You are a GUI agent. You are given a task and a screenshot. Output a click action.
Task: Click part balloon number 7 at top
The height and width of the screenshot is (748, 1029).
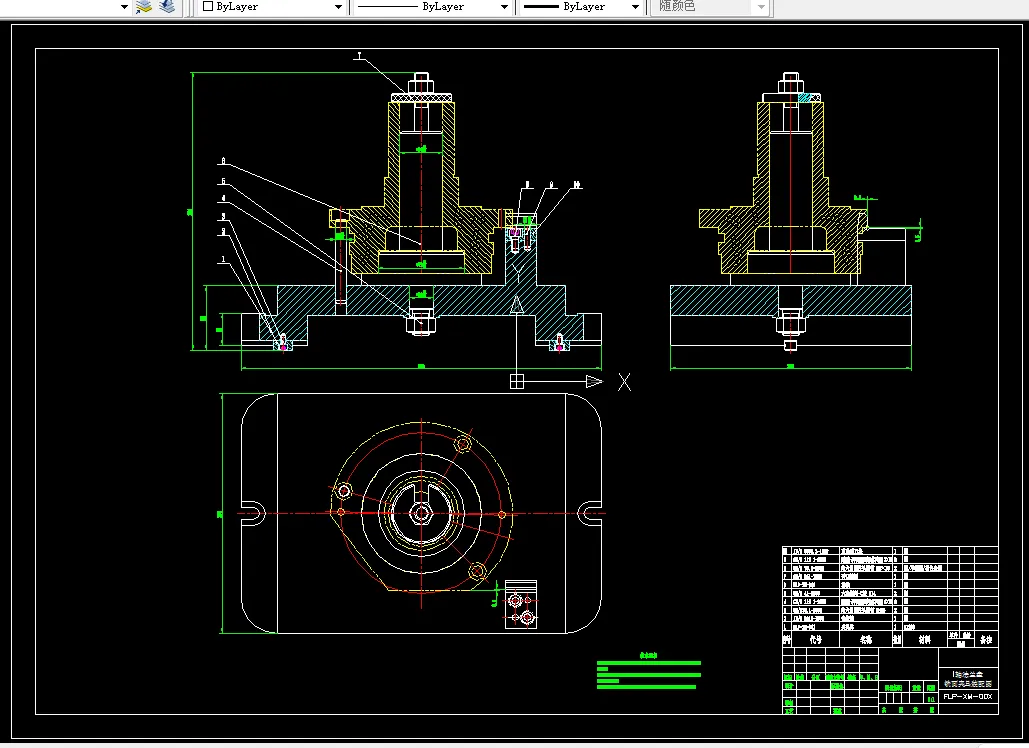click(358, 57)
